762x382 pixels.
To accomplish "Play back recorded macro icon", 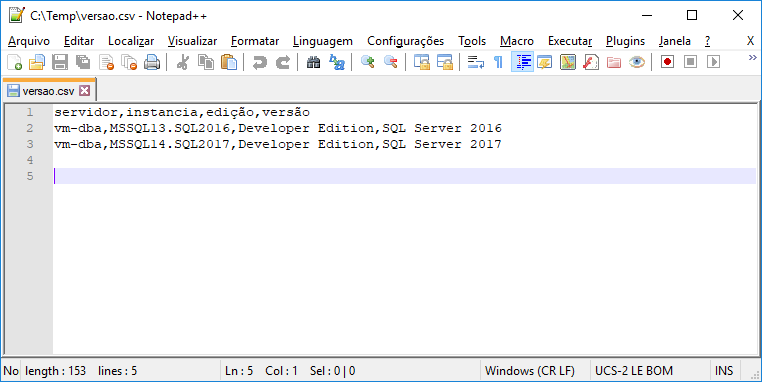I will (713, 62).
